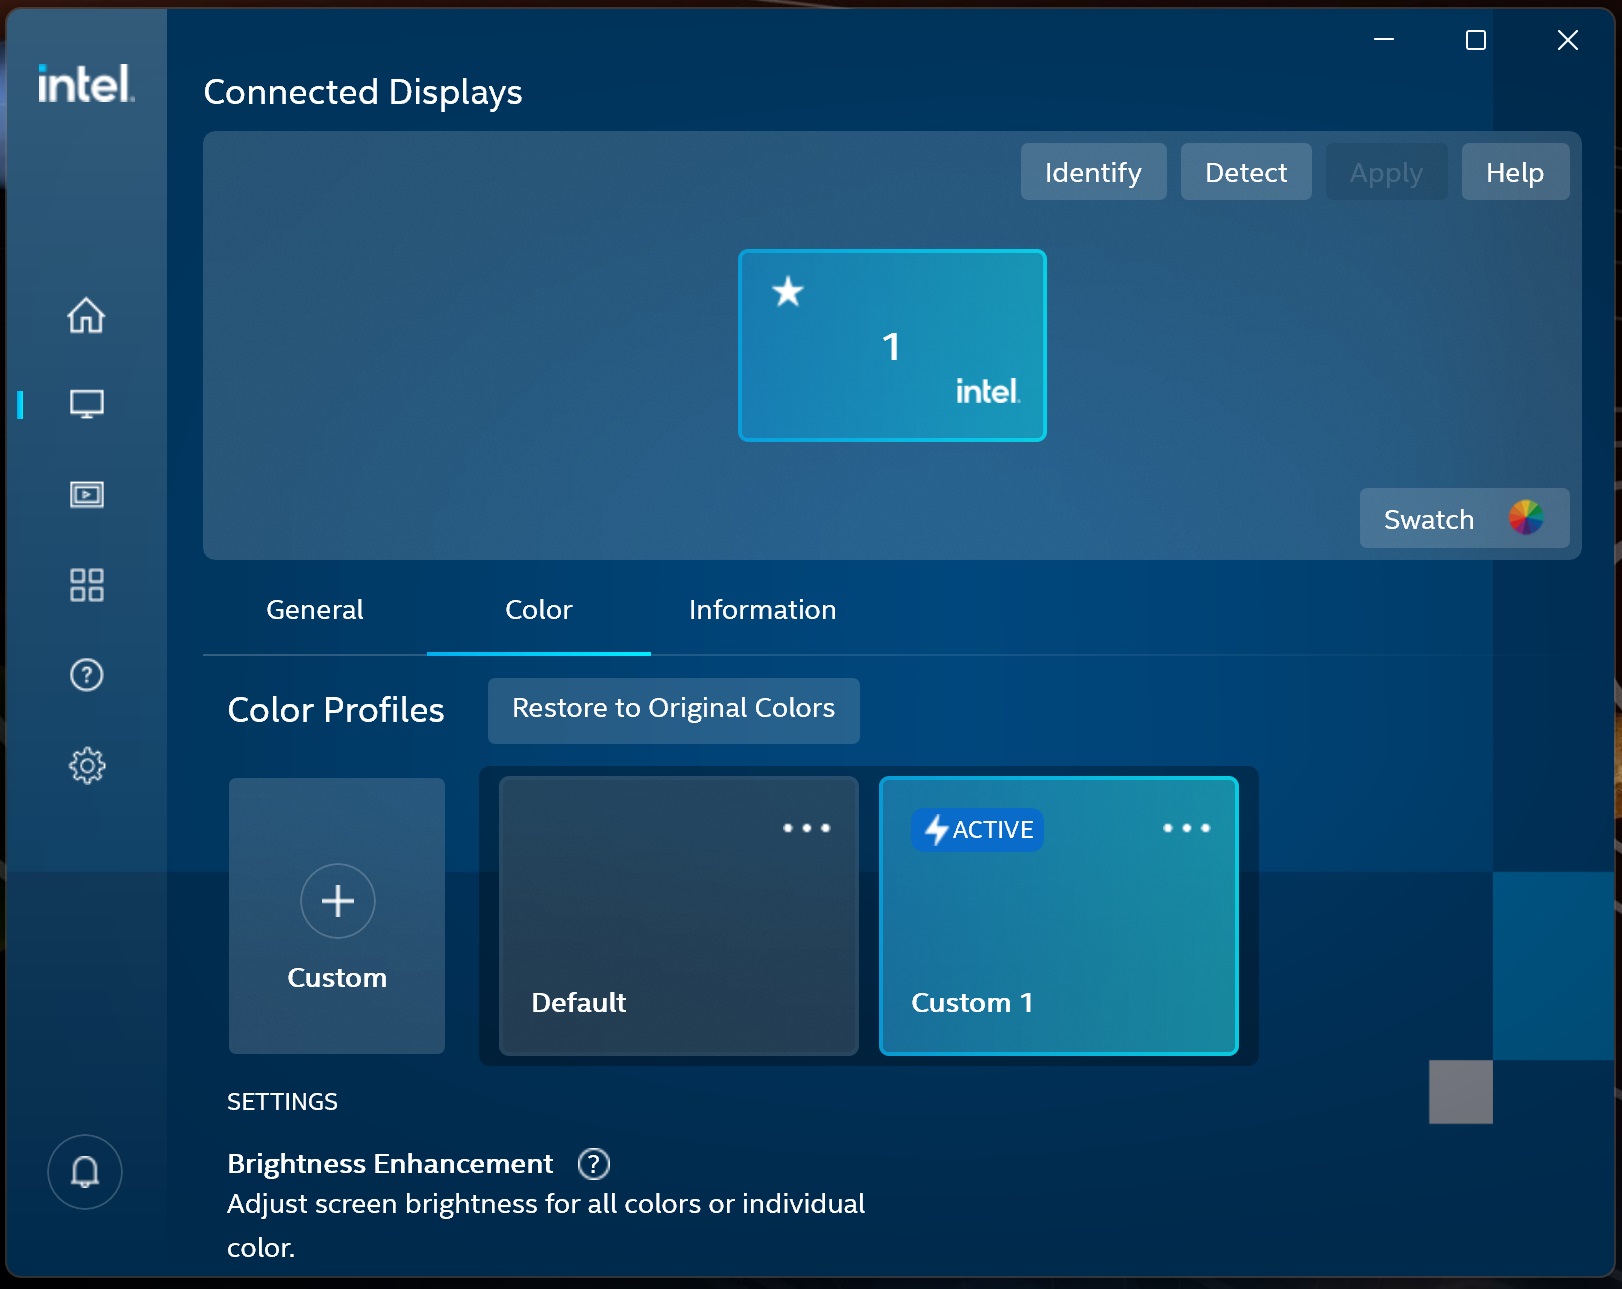
Task: Open options menu on Custom 1 profile
Action: click(x=1186, y=829)
